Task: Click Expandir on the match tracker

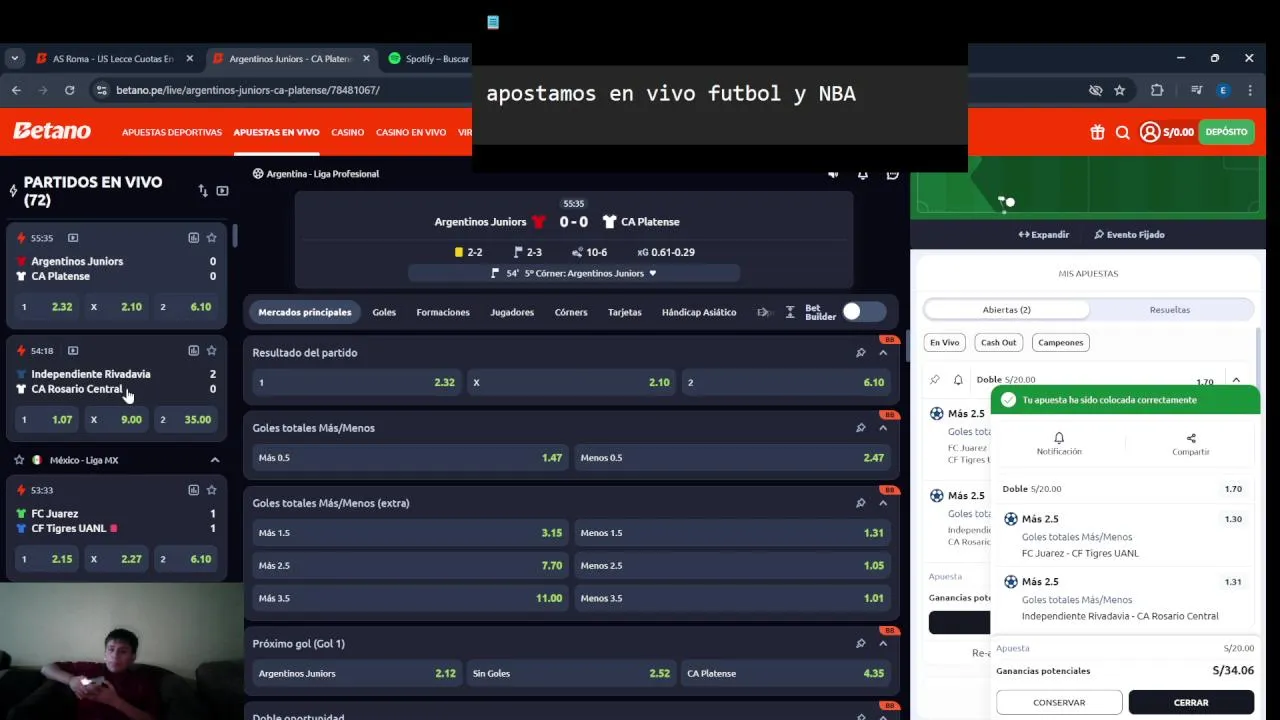Action: (x=1044, y=235)
